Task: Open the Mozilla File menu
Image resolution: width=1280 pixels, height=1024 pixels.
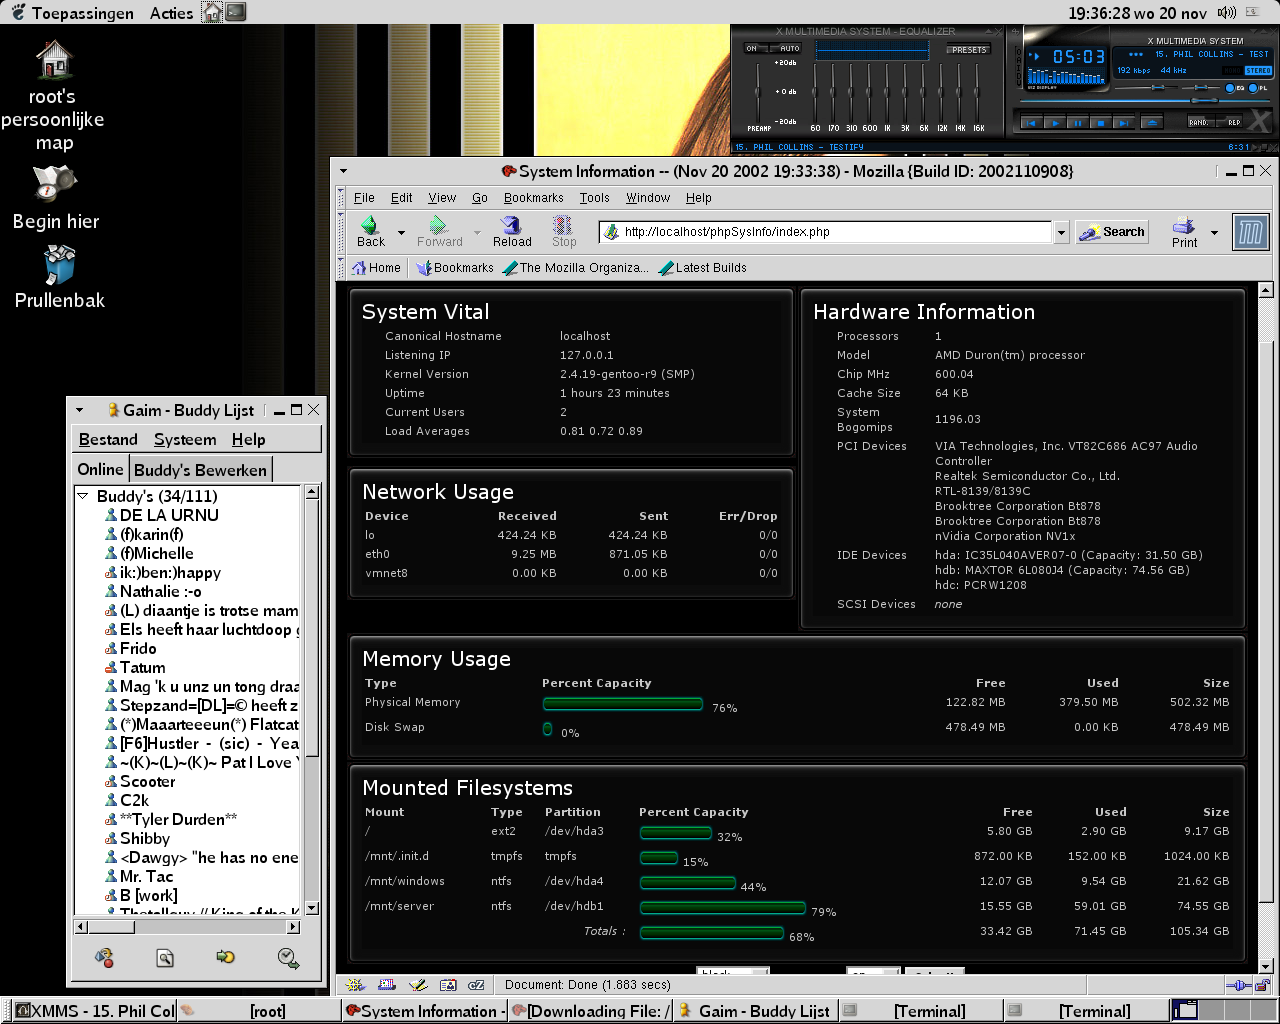Action: (364, 198)
